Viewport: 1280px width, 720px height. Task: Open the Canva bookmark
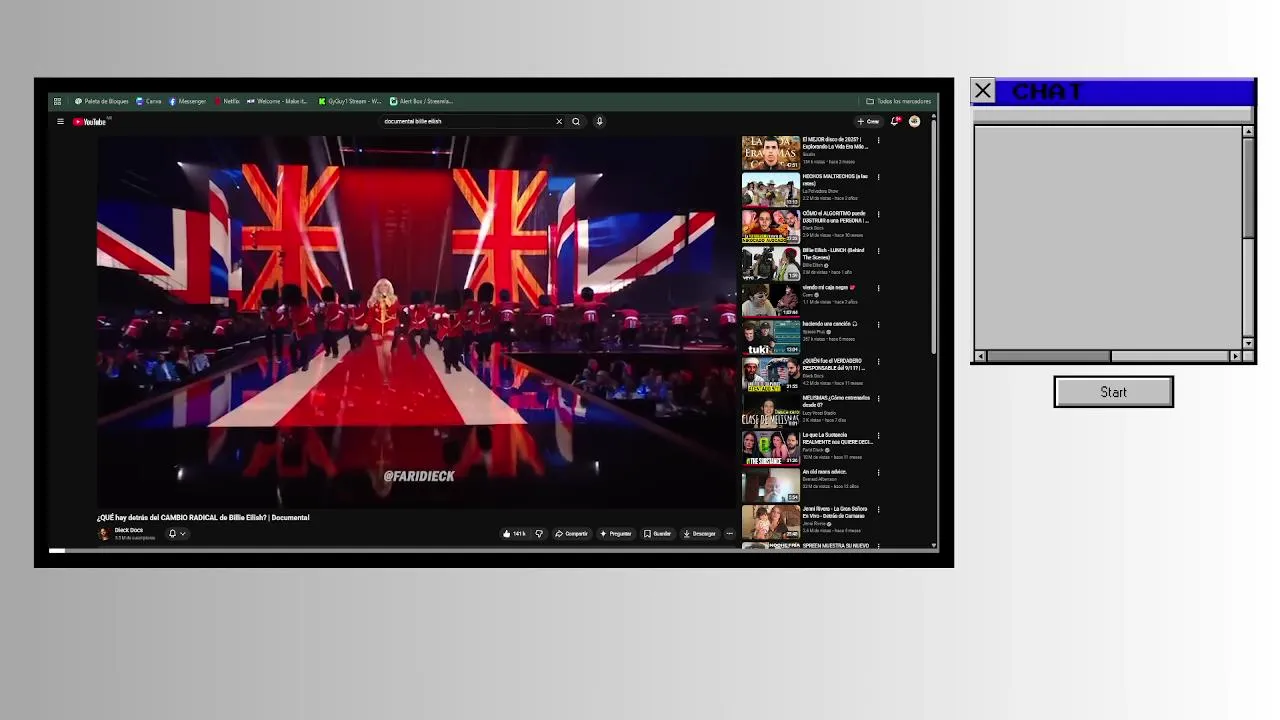point(149,101)
